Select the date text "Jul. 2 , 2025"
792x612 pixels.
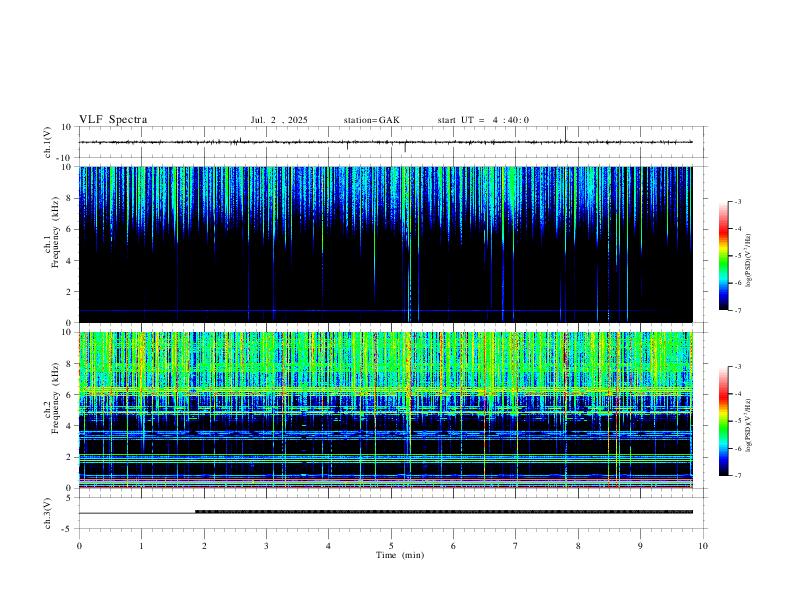[x=279, y=120]
